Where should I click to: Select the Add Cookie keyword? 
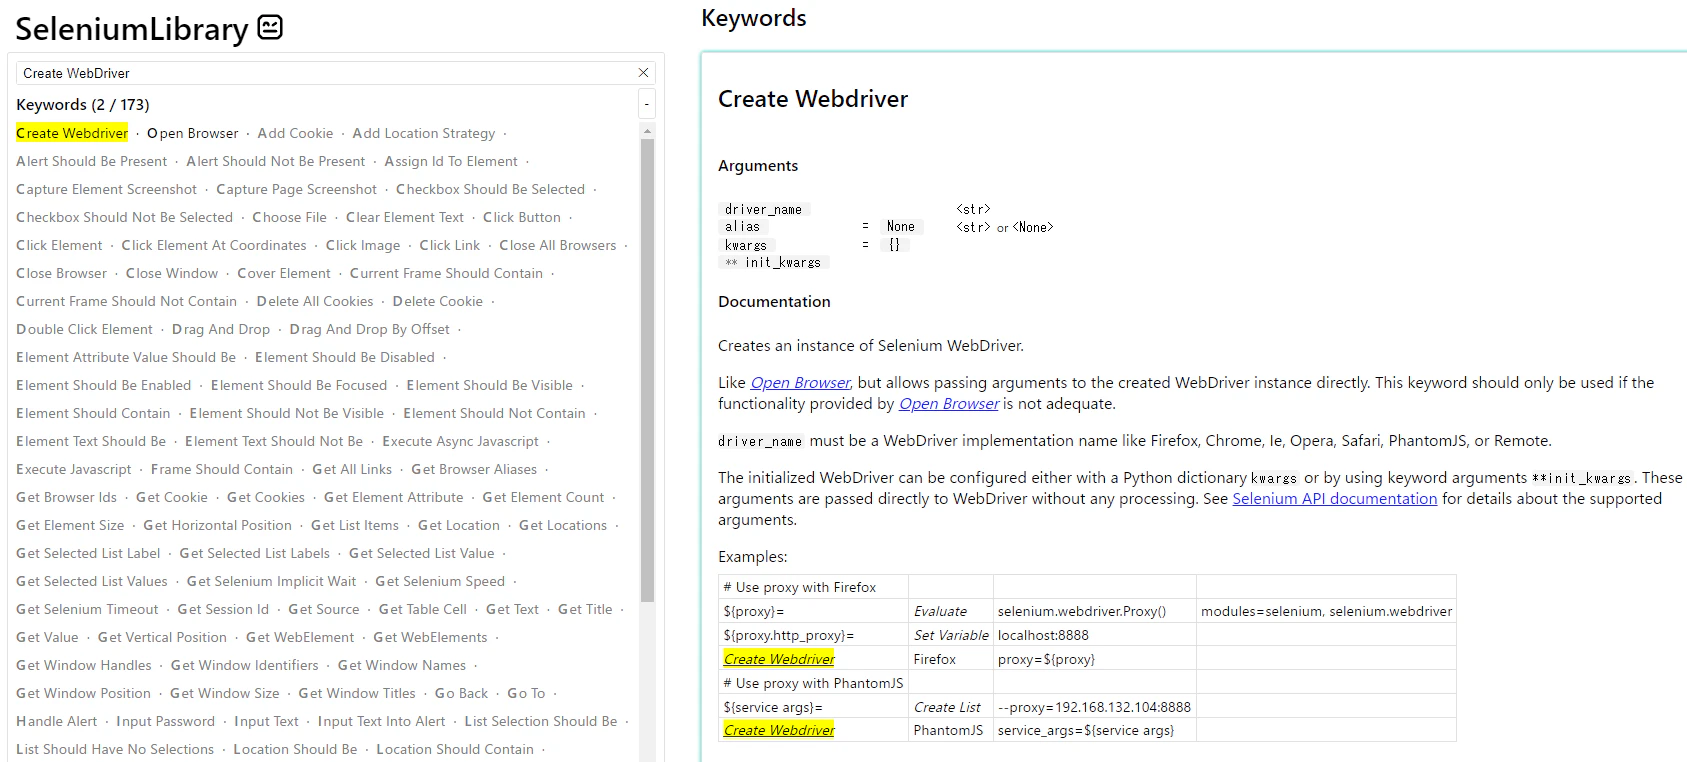pyautogui.click(x=295, y=133)
